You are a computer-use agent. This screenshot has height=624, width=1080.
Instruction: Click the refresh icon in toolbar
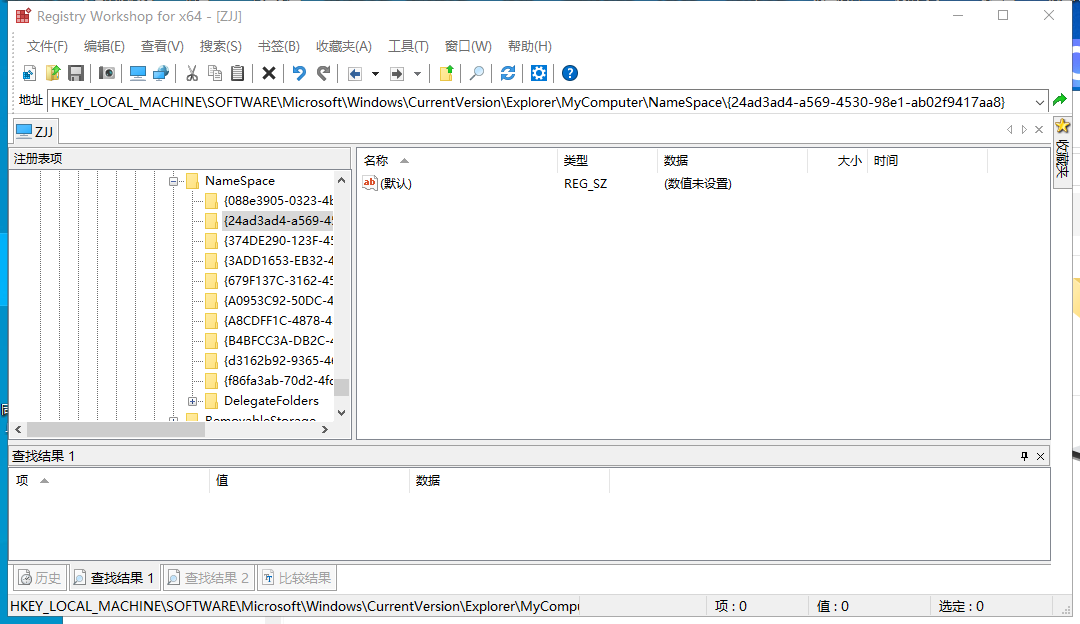[x=508, y=73]
